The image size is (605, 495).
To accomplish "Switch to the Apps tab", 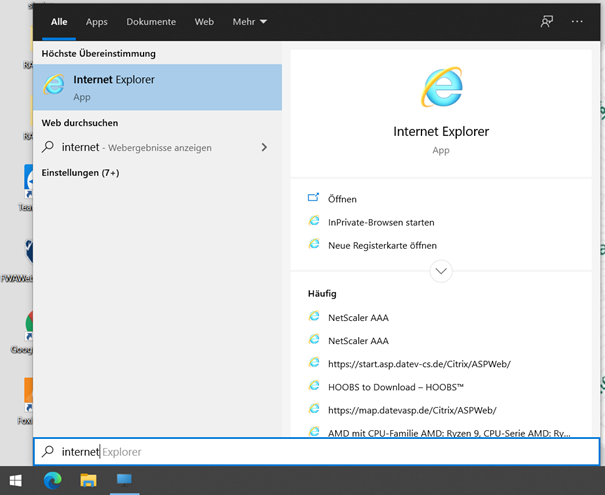I will 96,22.
